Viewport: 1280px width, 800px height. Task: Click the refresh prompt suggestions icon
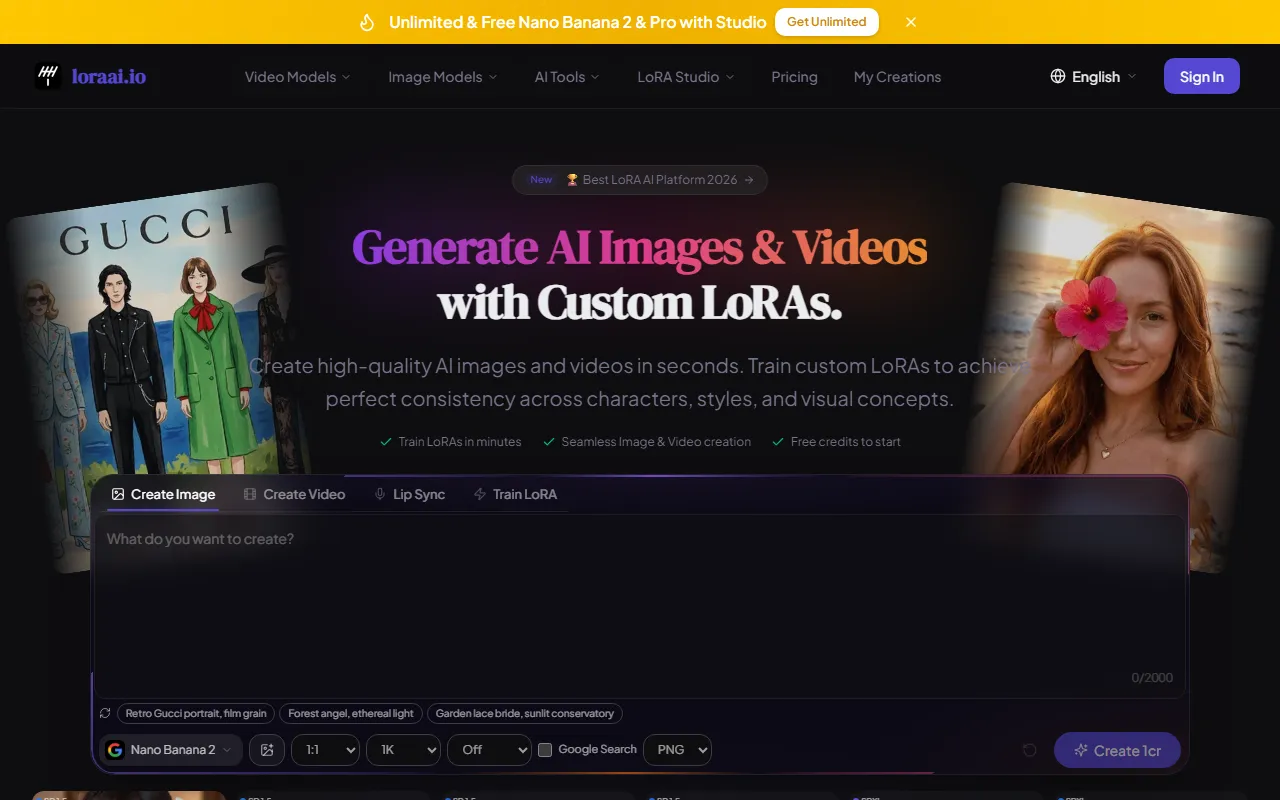click(105, 713)
